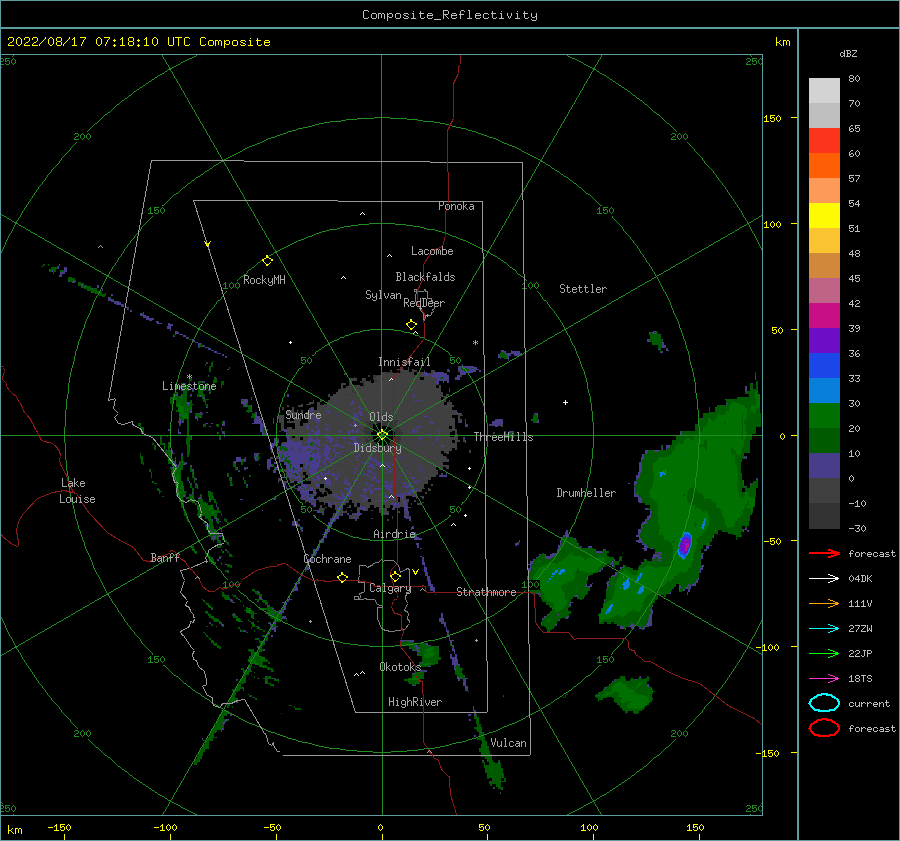Screen dimensions: 900x841
Task: Click the red 65 dBZ legend swatch
Action: pyautogui.click(x=824, y=140)
